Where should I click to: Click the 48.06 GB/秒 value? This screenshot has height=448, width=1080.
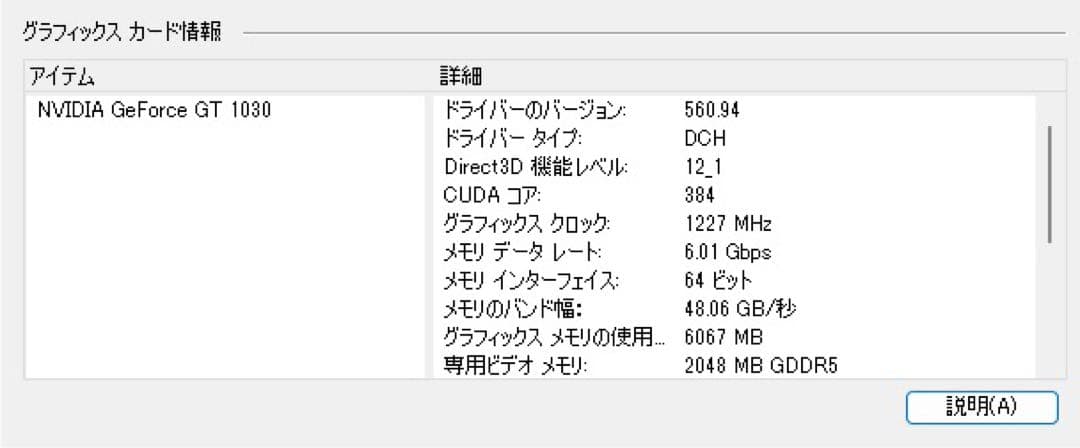tap(740, 309)
